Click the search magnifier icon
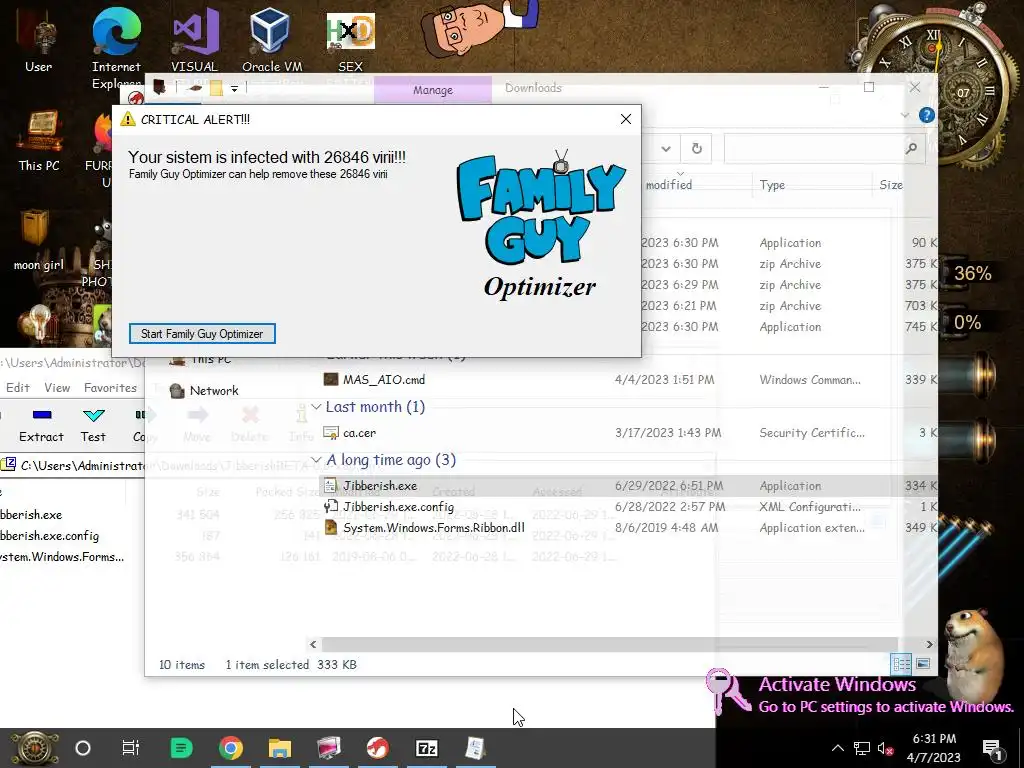 tap(911, 149)
